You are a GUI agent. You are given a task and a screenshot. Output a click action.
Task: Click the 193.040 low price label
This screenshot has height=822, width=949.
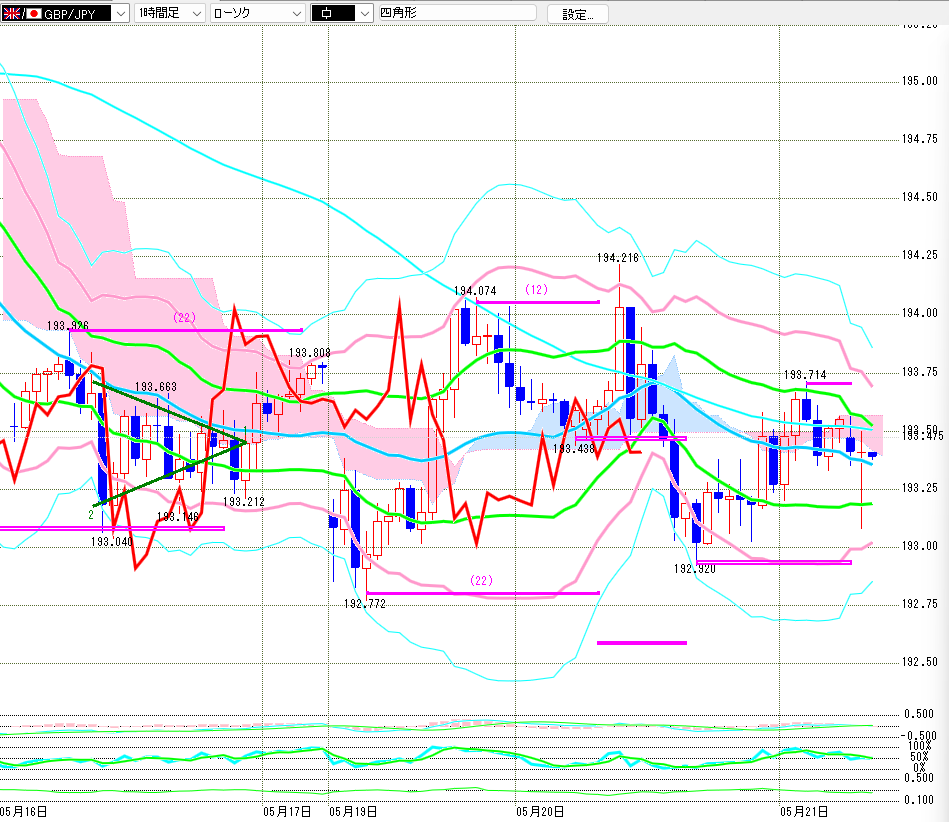(x=111, y=541)
